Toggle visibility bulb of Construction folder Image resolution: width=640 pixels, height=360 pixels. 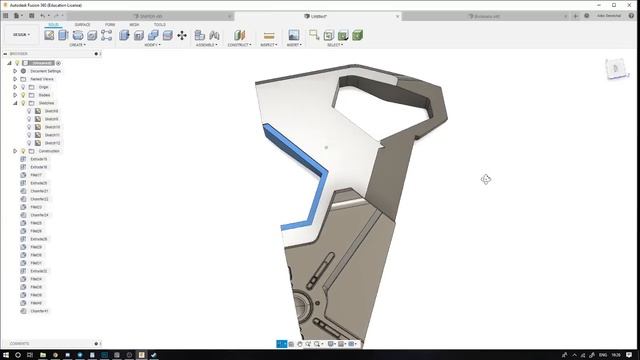point(23,151)
